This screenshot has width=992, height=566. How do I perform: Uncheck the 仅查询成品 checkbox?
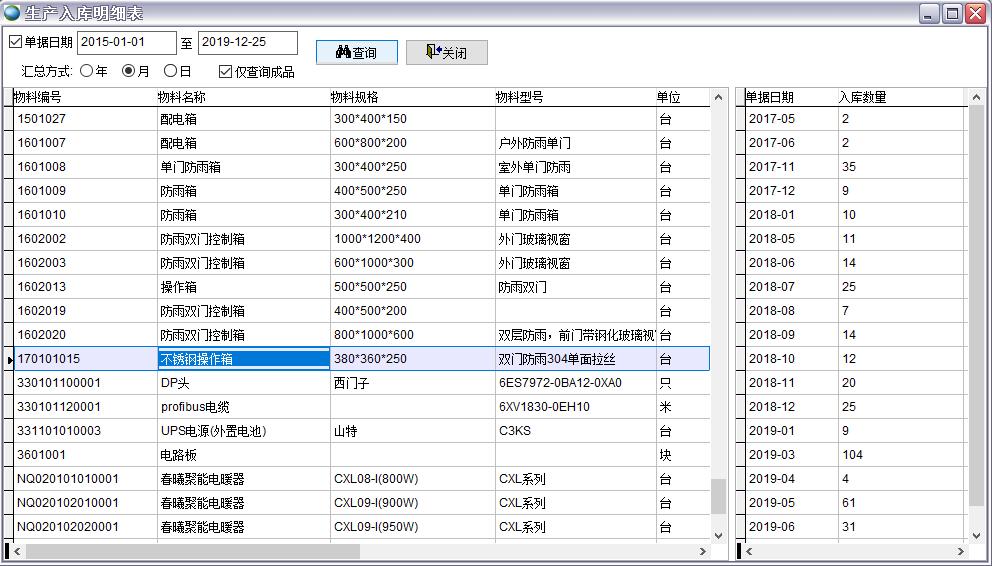click(x=226, y=71)
